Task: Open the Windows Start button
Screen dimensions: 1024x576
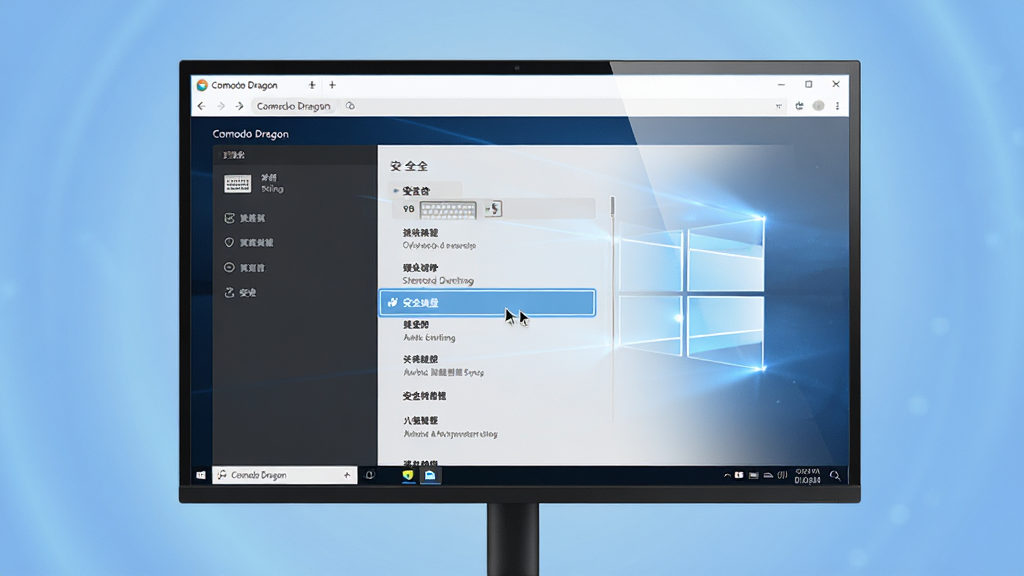Action: (x=201, y=475)
